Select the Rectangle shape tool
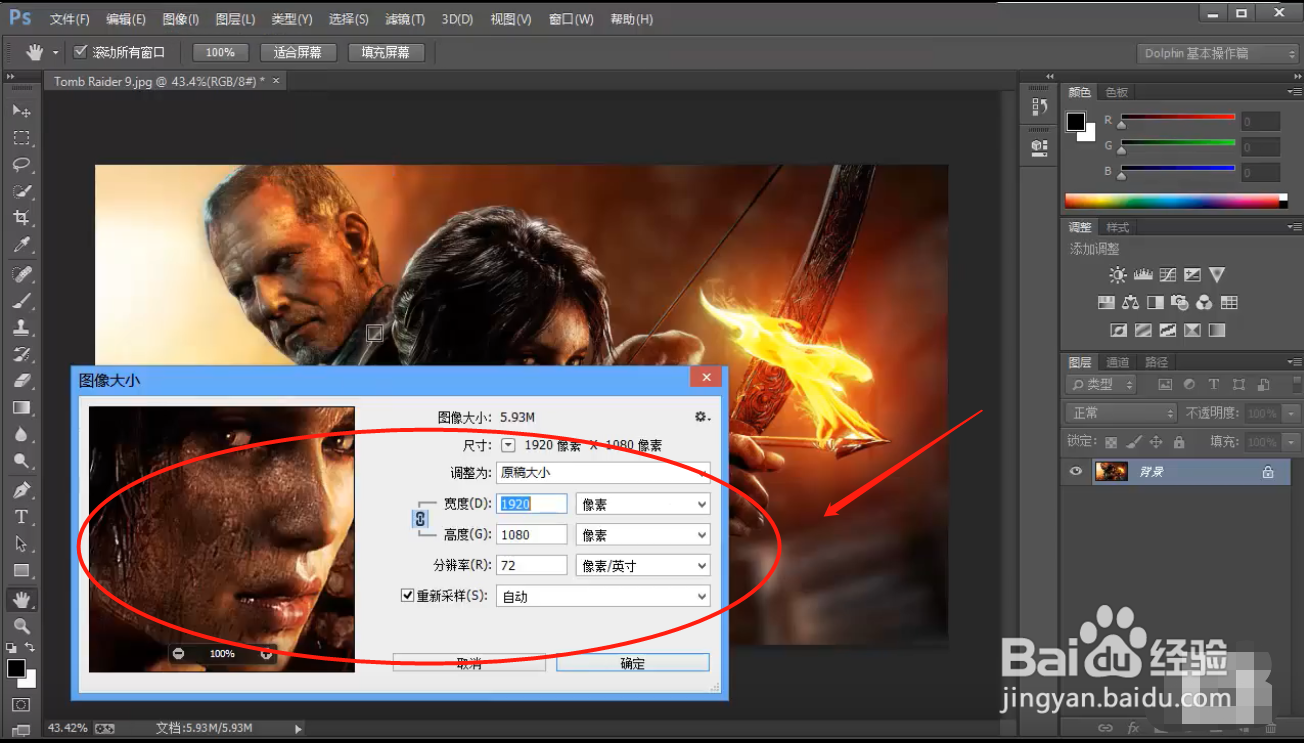Viewport: 1304px width, 743px height. point(21,571)
